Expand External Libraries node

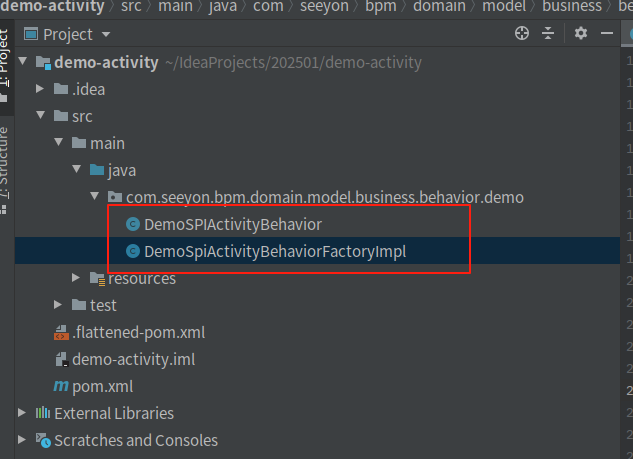click(22, 413)
